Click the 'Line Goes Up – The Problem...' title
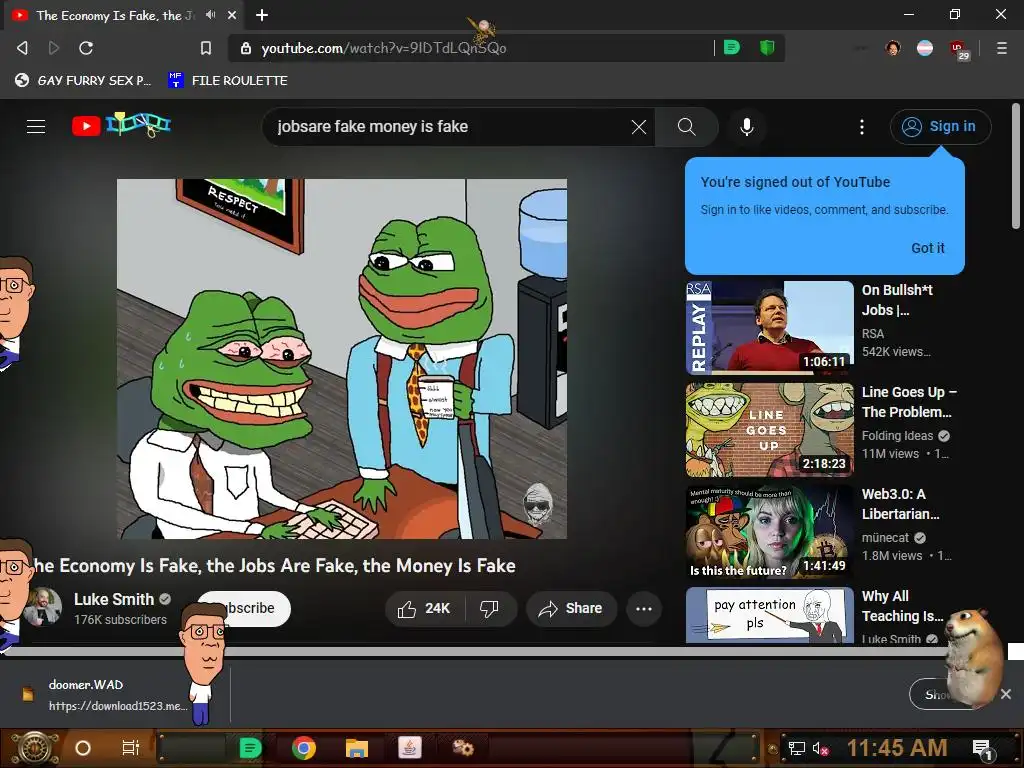1024x768 pixels. click(x=909, y=402)
